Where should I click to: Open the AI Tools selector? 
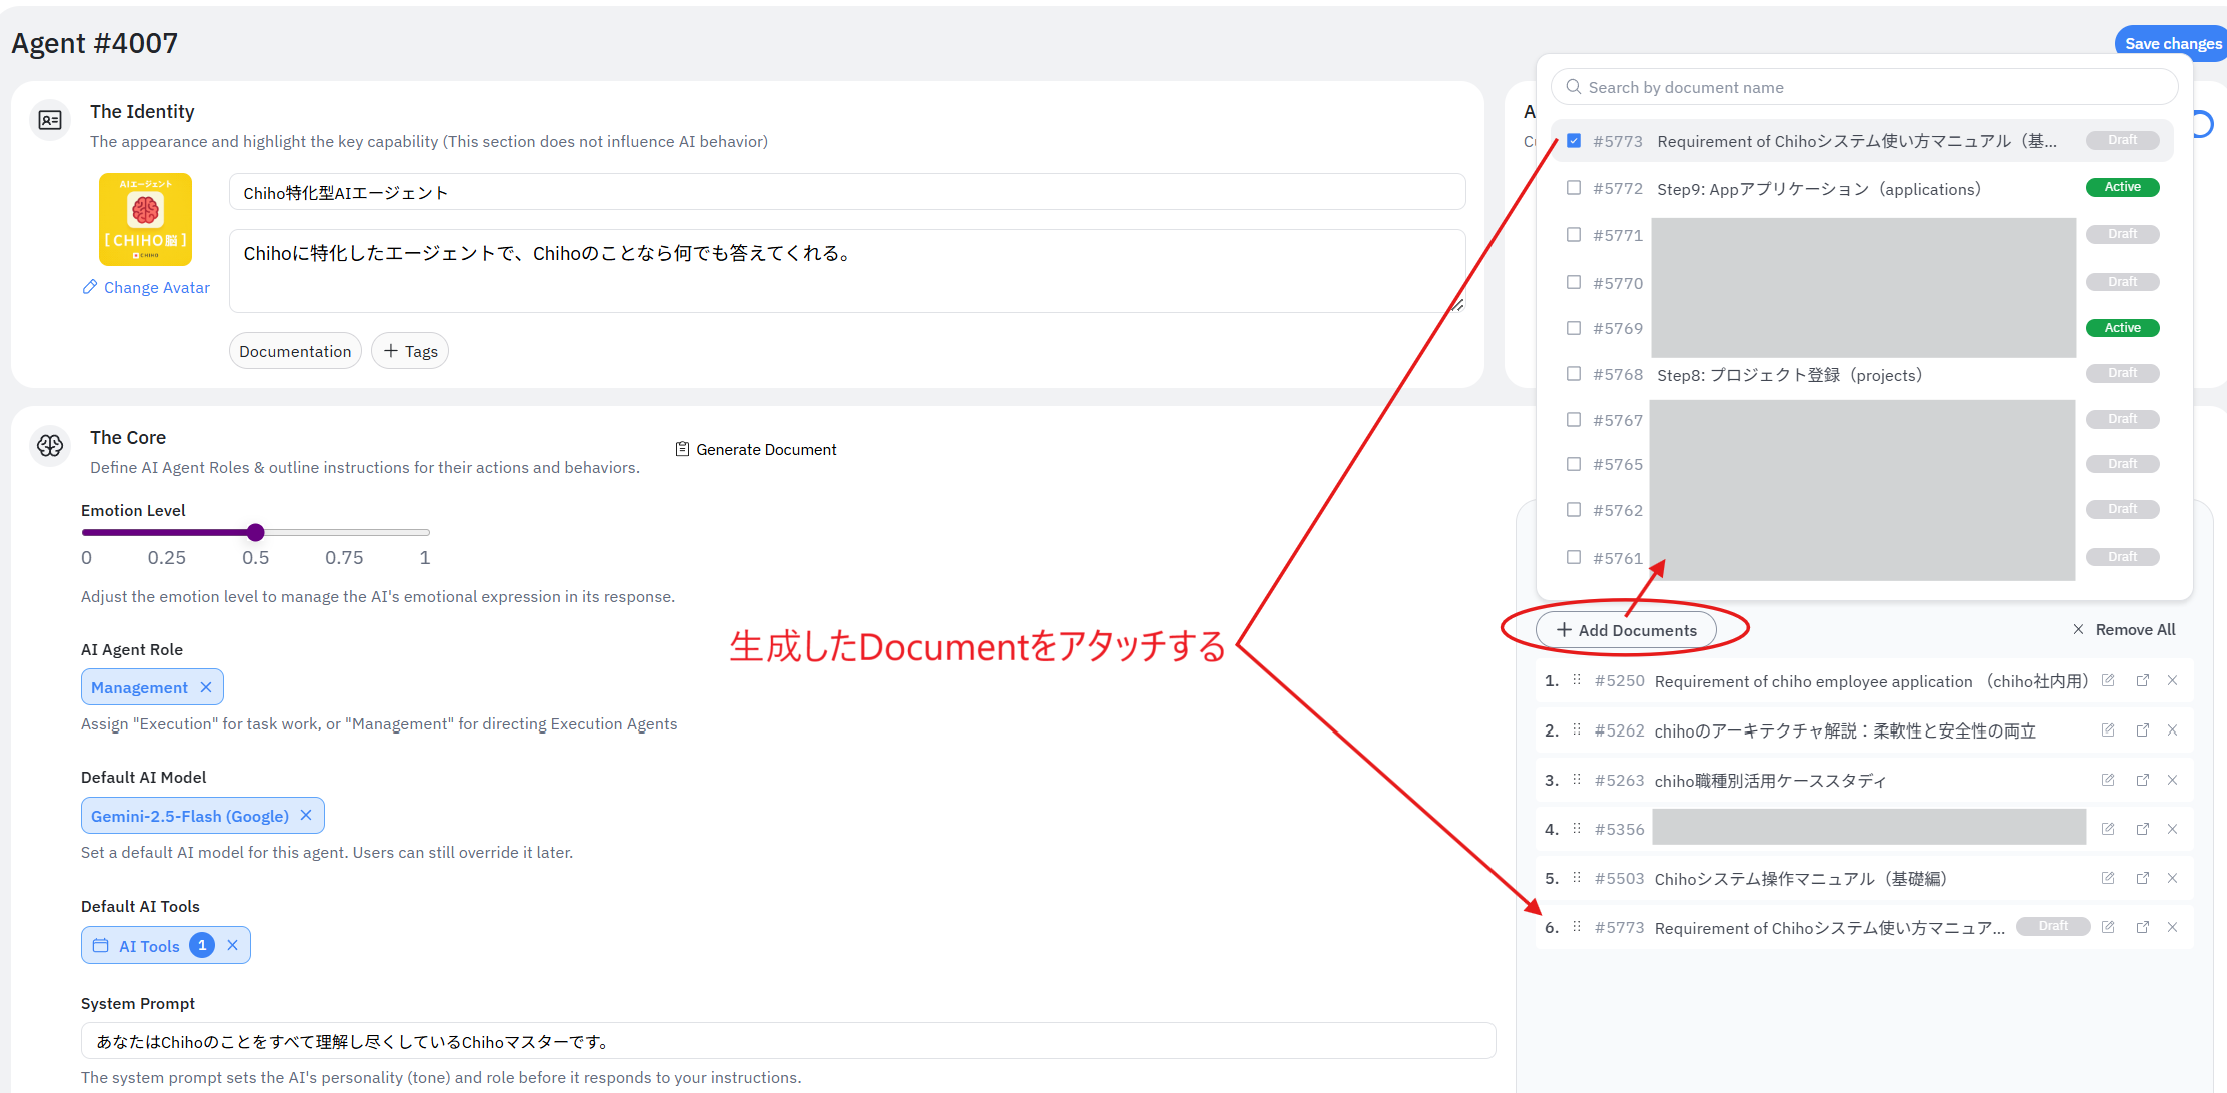[x=149, y=946]
